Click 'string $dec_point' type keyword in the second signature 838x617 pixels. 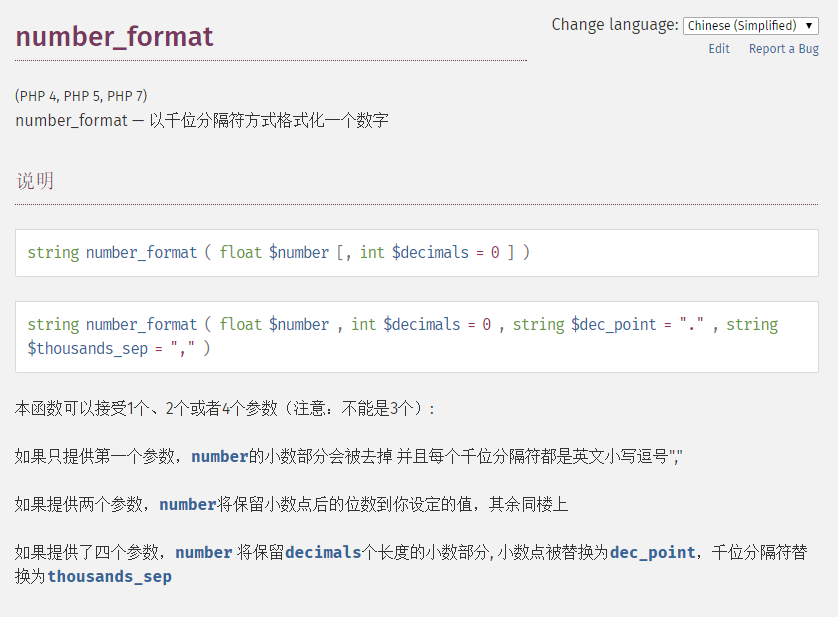[538, 325]
